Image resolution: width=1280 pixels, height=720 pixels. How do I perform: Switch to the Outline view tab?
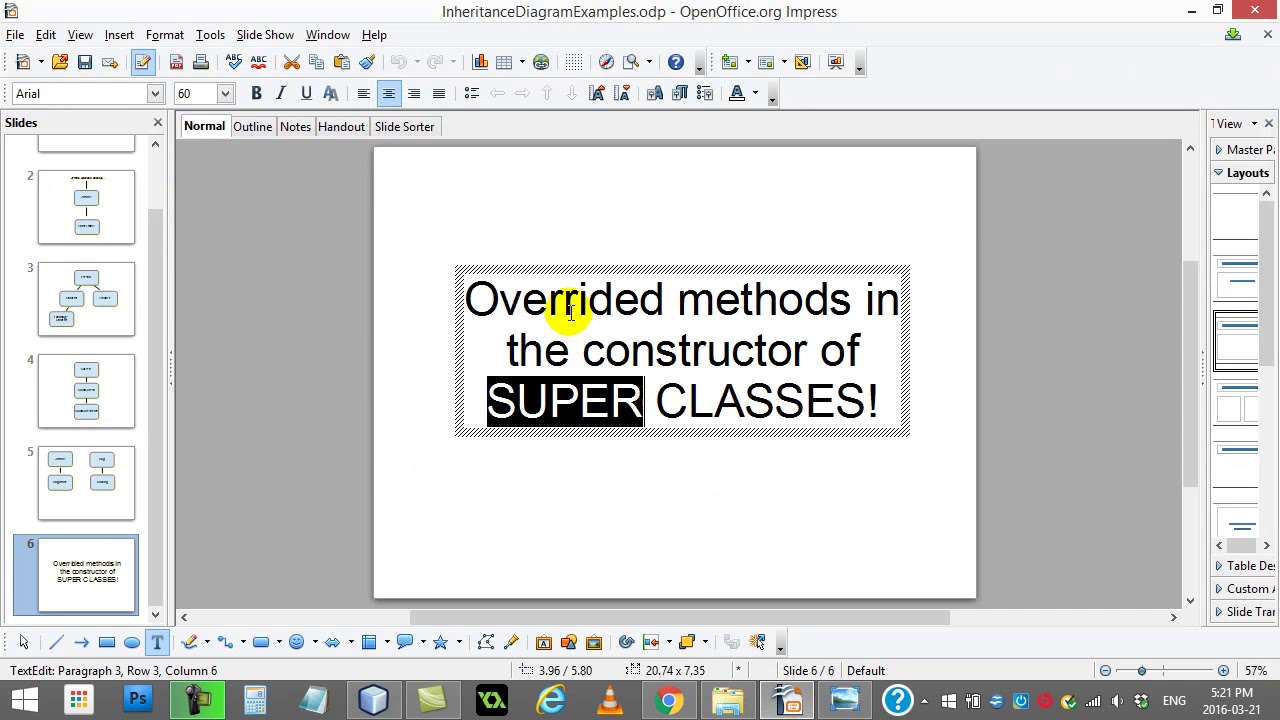[x=252, y=127]
